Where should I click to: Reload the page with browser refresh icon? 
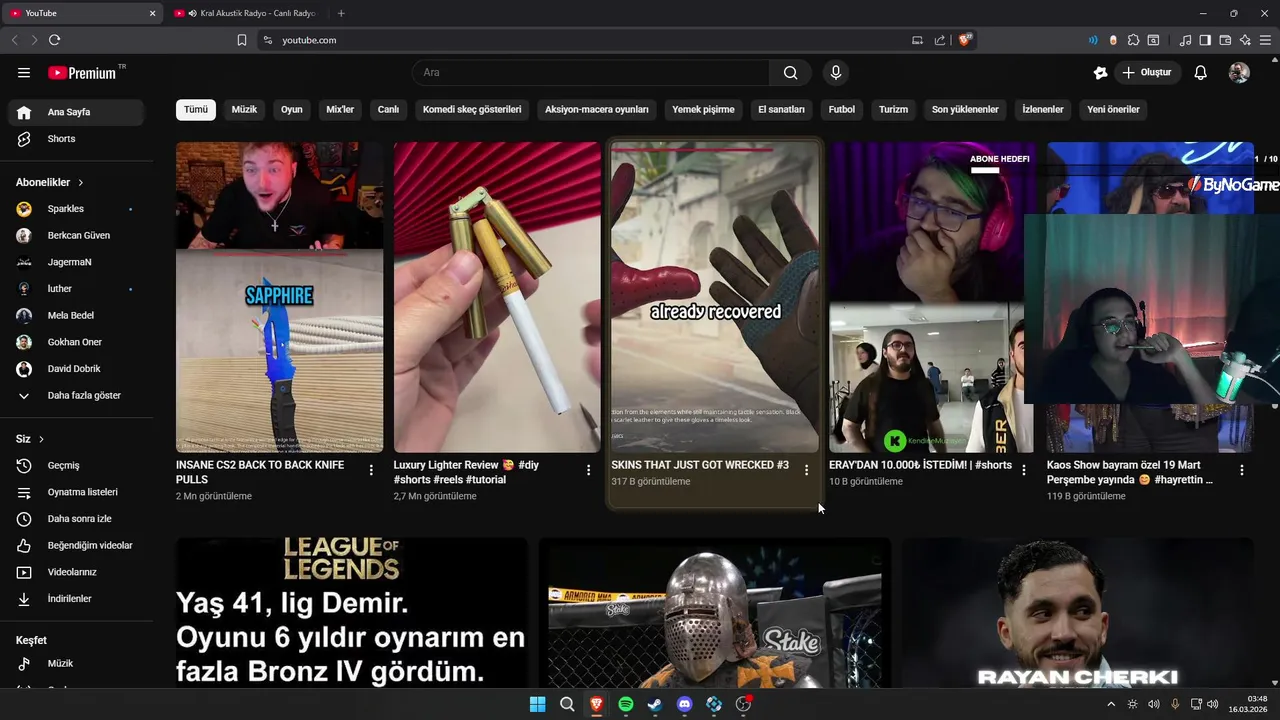[x=54, y=40]
